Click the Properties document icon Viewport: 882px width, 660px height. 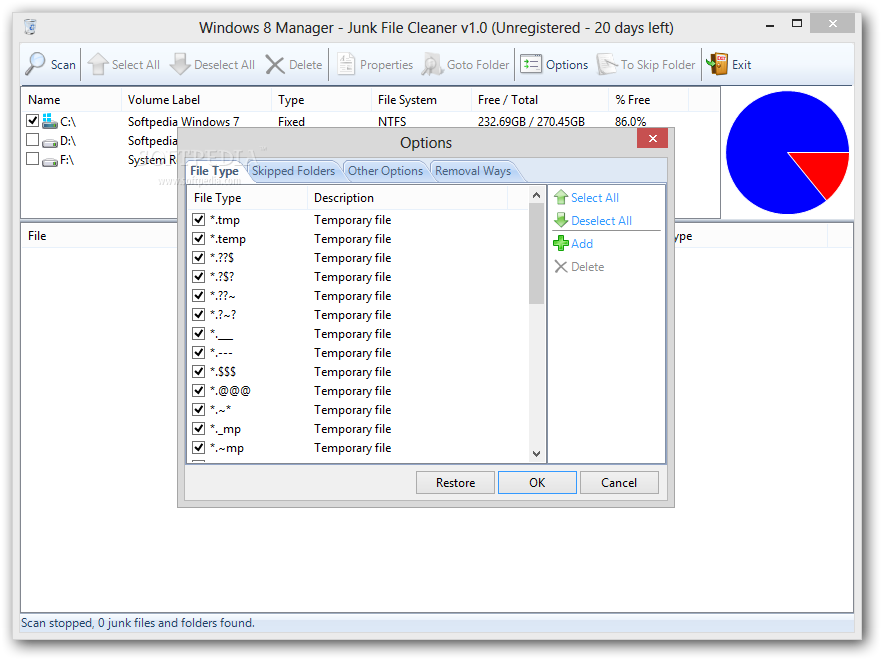click(345, 64)
